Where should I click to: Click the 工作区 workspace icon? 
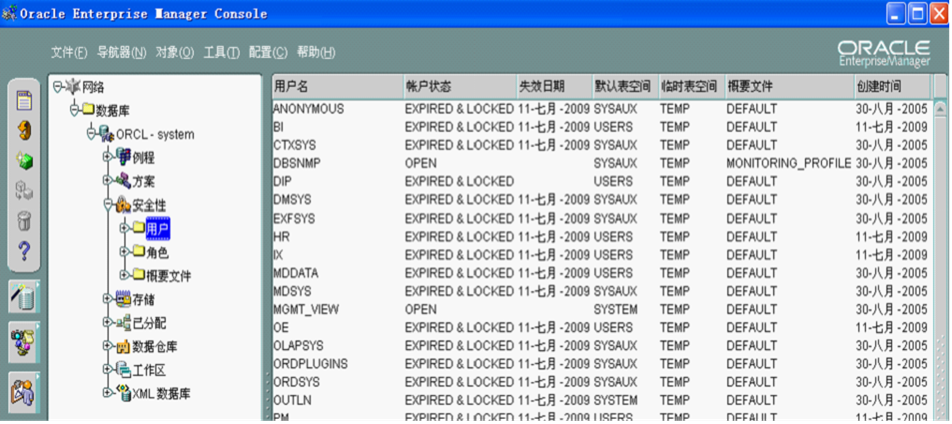(x=124, y=369)
